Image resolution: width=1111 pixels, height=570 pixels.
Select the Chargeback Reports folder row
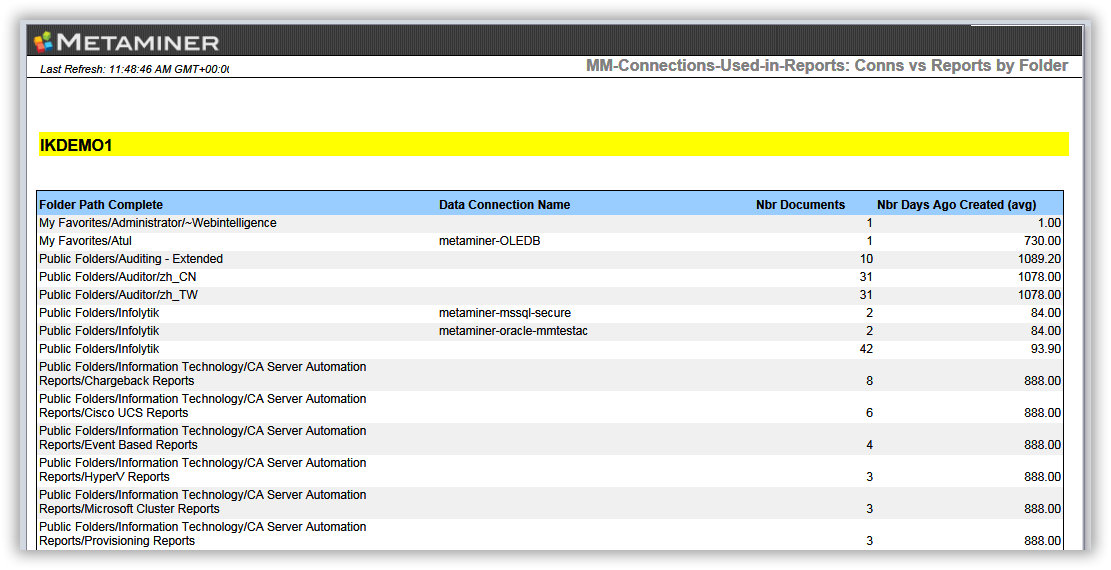tap(550, 374)
